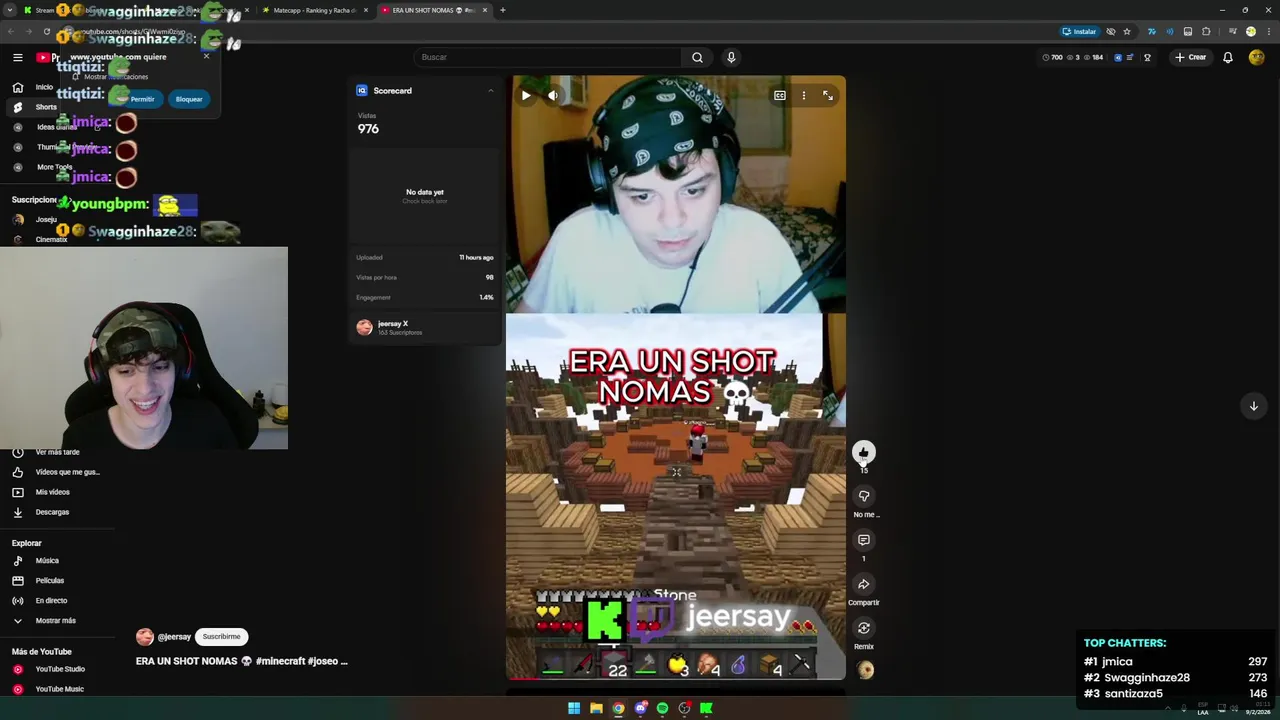
Task: Remix this Short
Action: (x=864, y=628)
